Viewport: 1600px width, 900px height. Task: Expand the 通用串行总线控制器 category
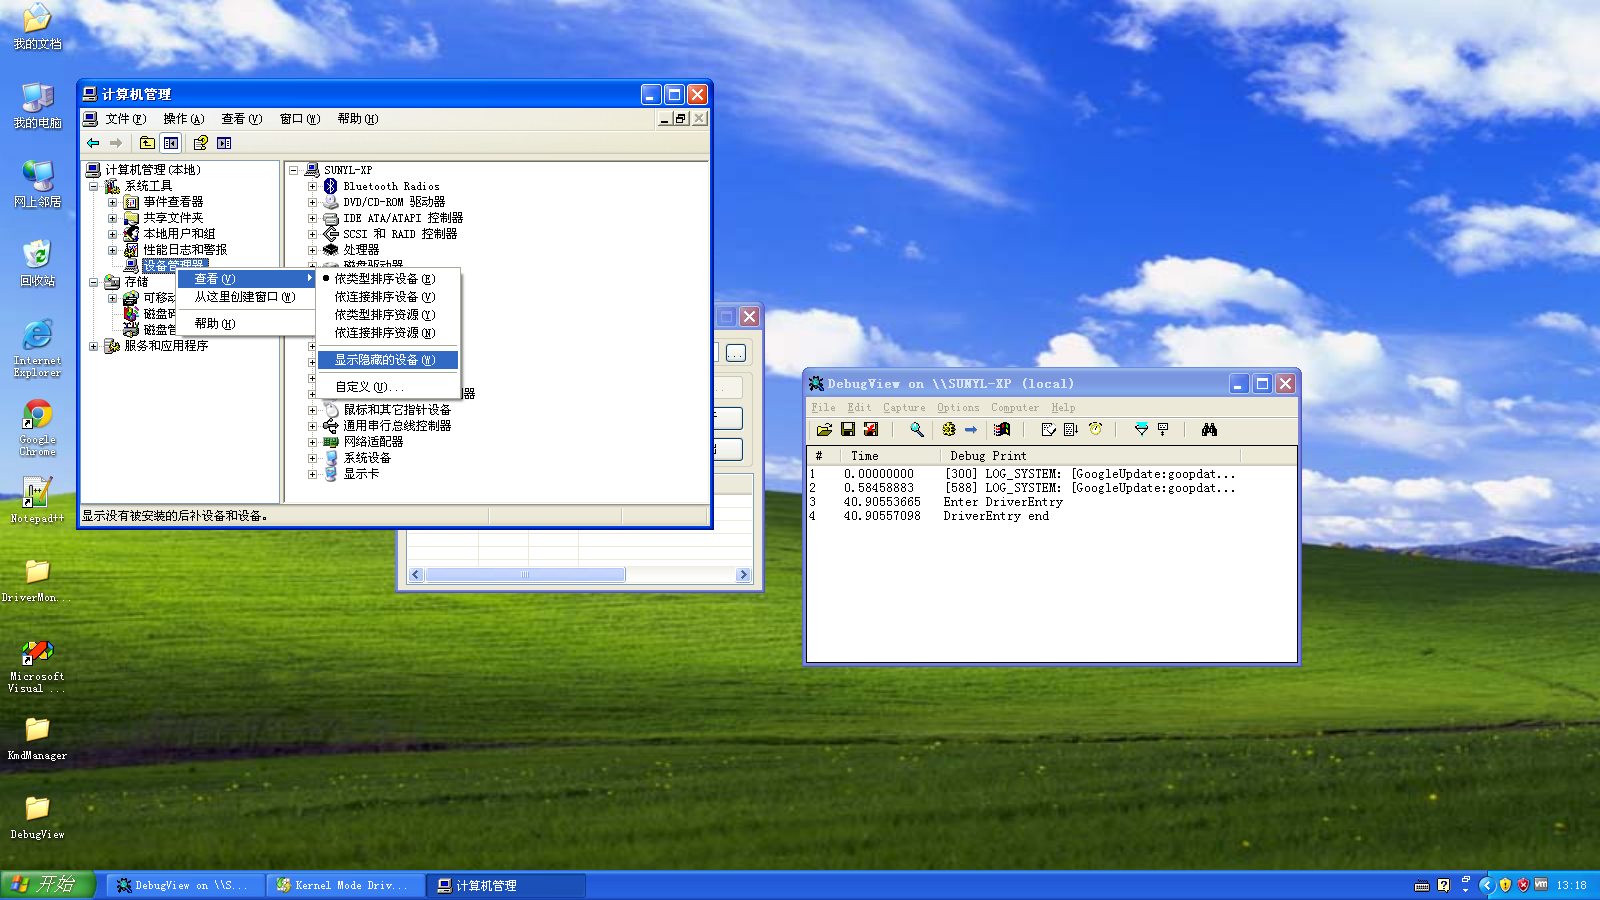click(x=312, y=426)
